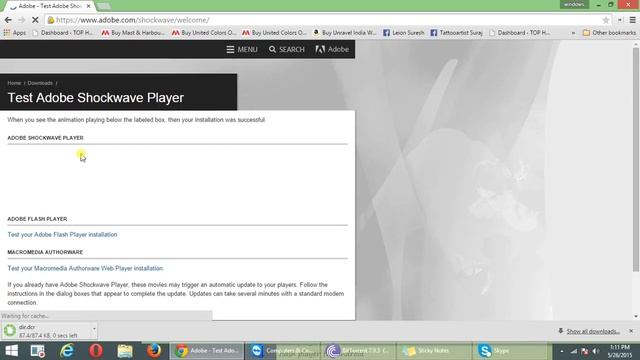Switch to the Sticky Notes taskbar item
640x360 pixels.
pos(433,351)
